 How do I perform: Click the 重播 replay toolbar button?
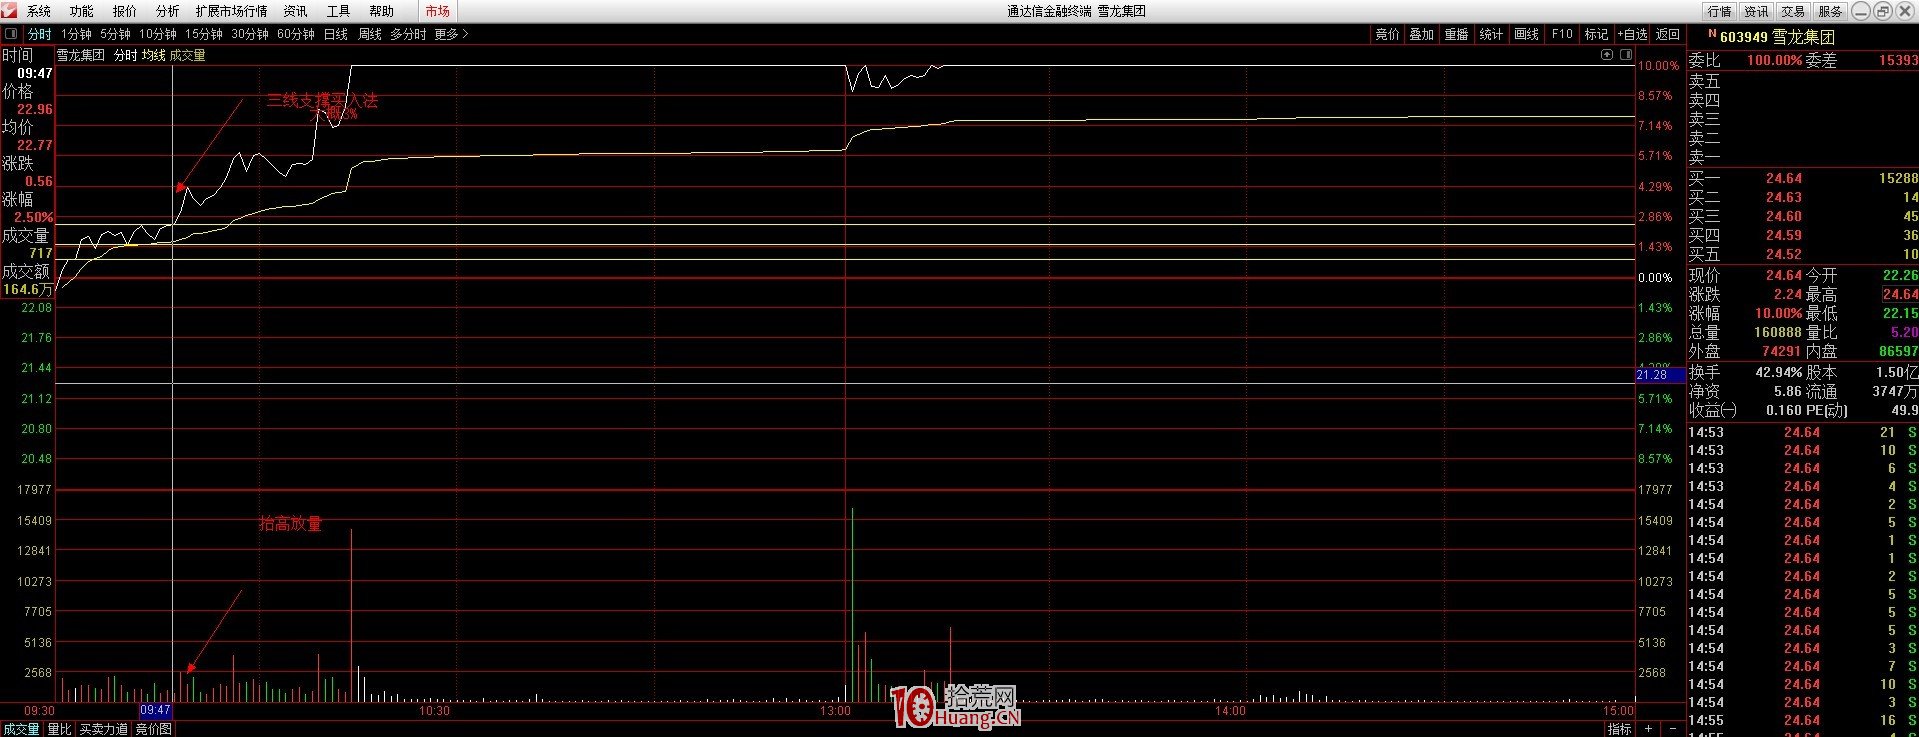coord(1457,34)
